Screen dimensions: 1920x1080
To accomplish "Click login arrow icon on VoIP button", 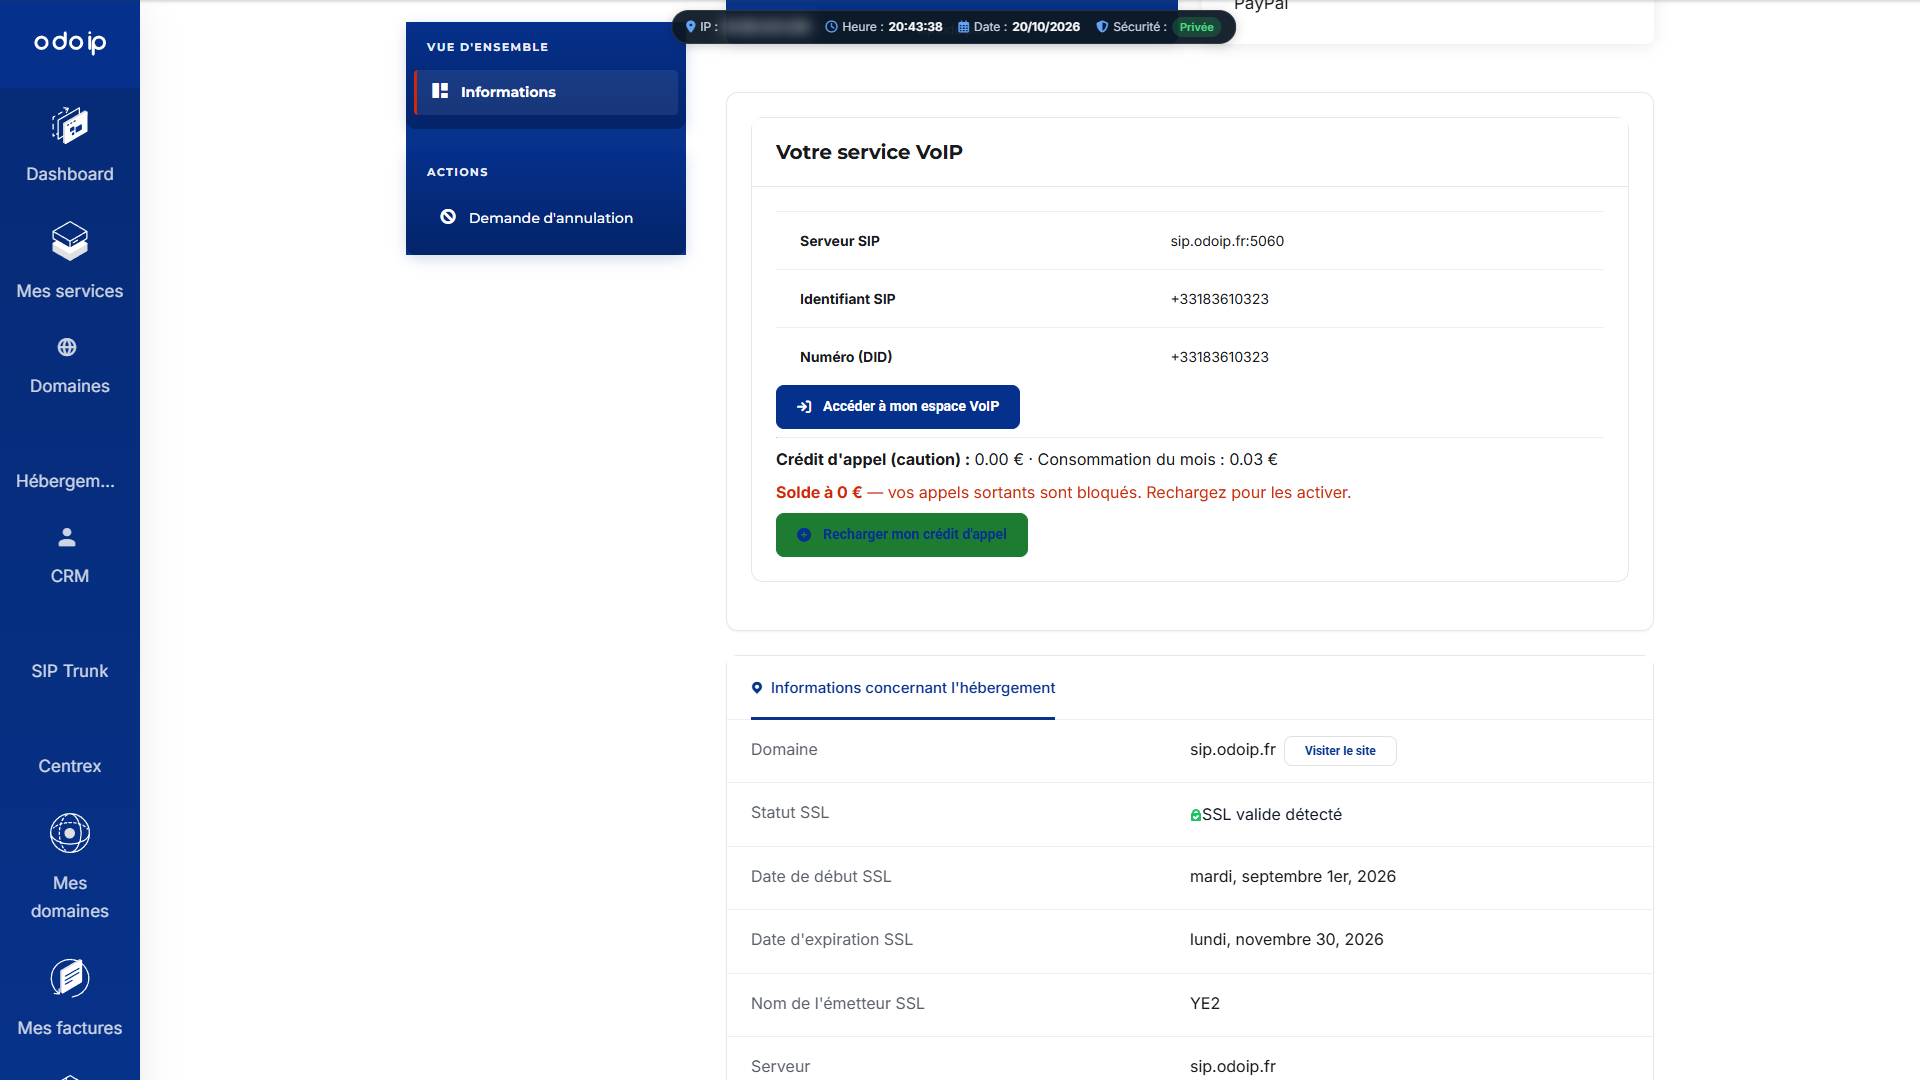I will pos(804,407).
